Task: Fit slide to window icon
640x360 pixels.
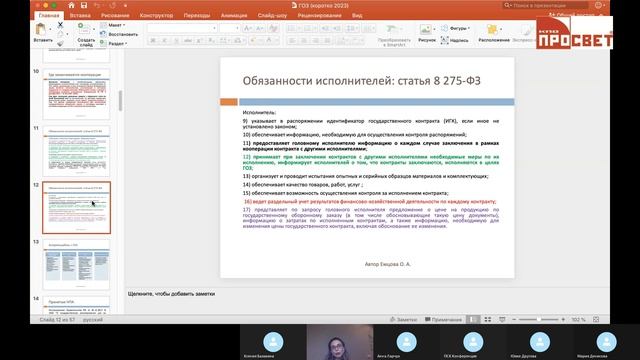Action: [596, 320]
